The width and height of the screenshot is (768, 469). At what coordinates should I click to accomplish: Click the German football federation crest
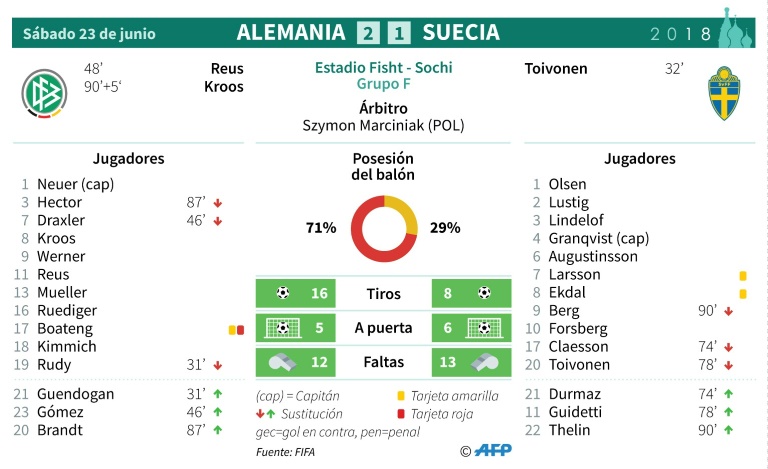(x=44, y=94)
